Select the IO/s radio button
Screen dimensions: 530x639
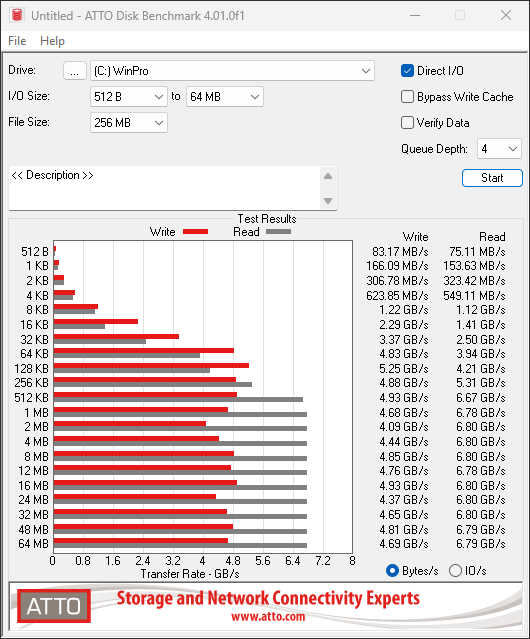(x=455, y=571)
